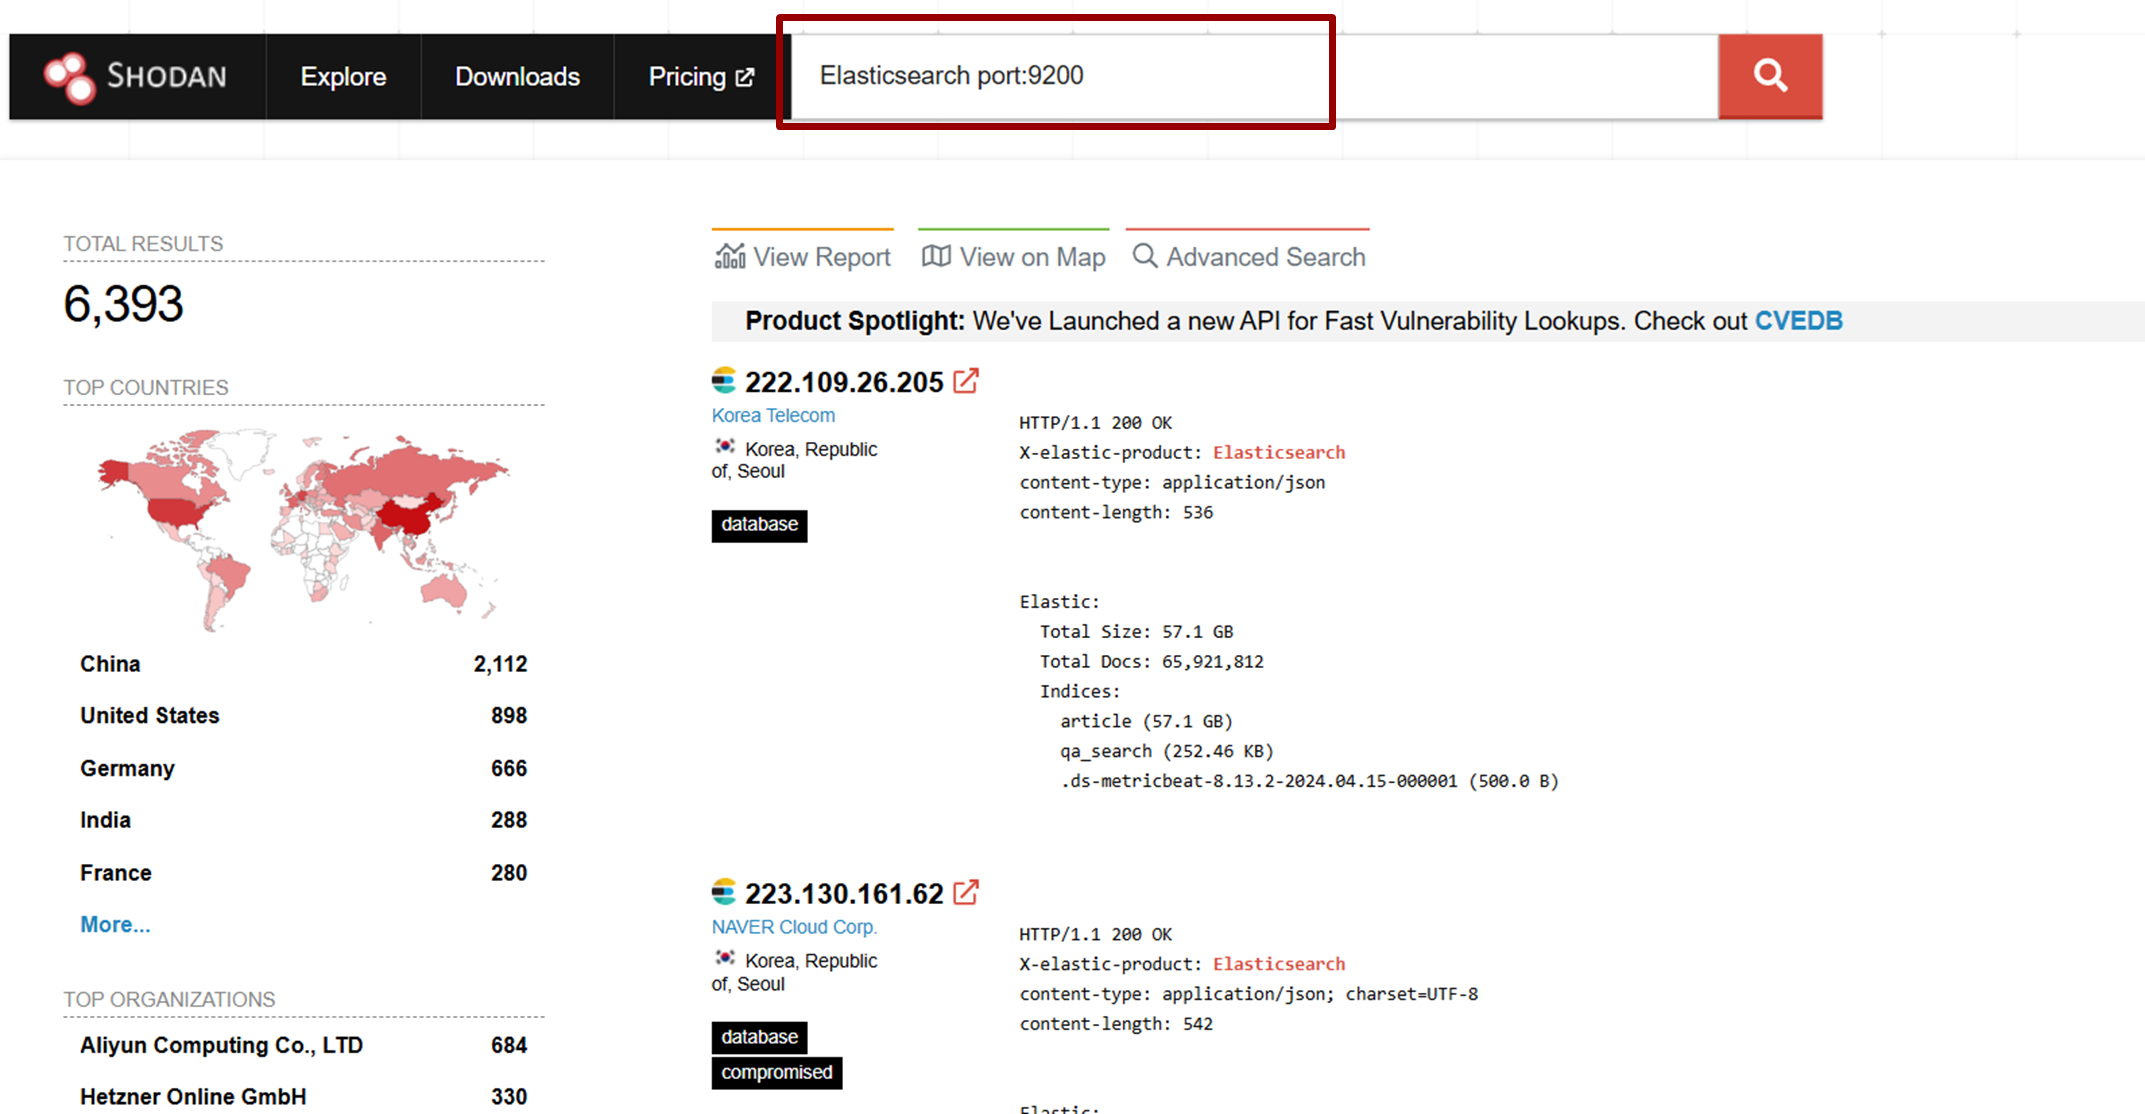The width and height of the screenshot is (2145, 1114).
Task: Open the CVEDB link
Action: tap(1798, 321)
